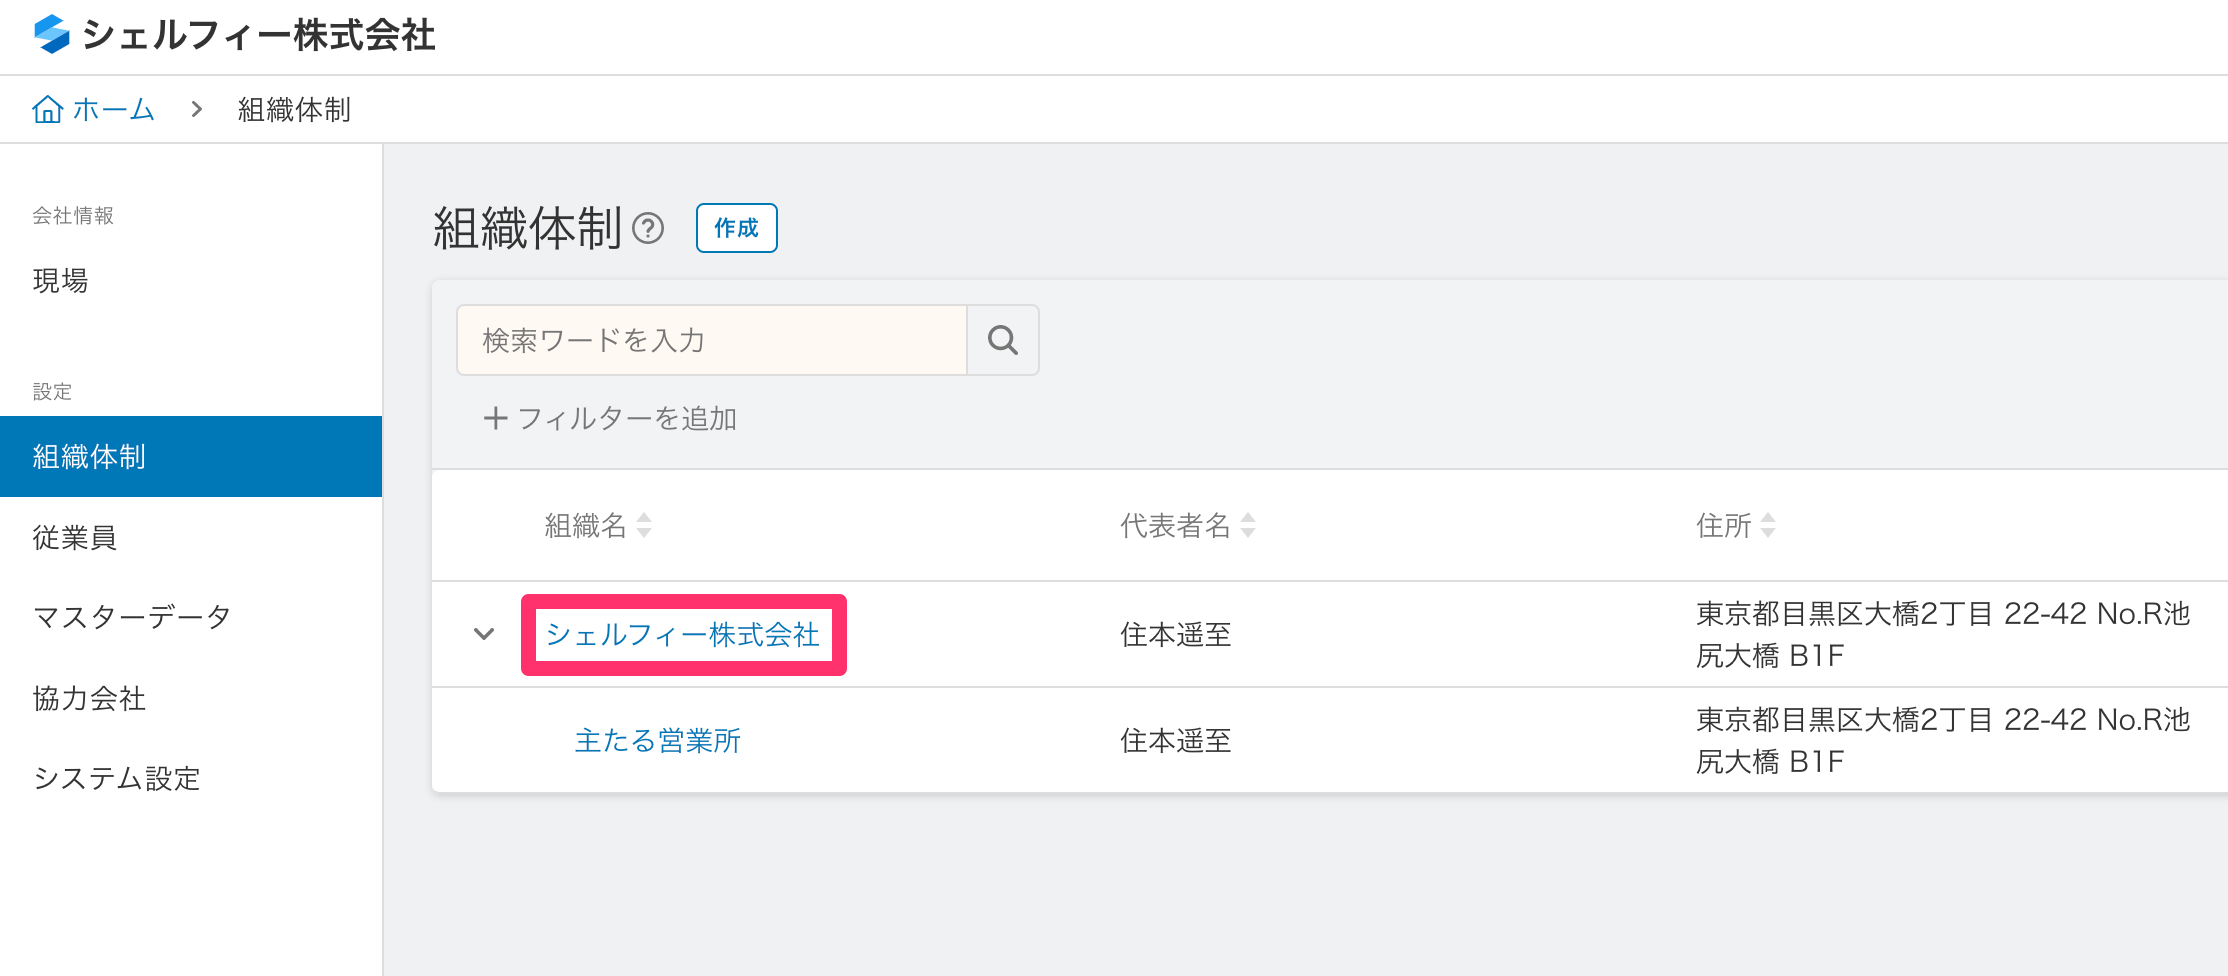Screen dimensions: 2228x976
Task: Open the シェルフィー株式会社 organization link
Action: click(x=683, y=635)
